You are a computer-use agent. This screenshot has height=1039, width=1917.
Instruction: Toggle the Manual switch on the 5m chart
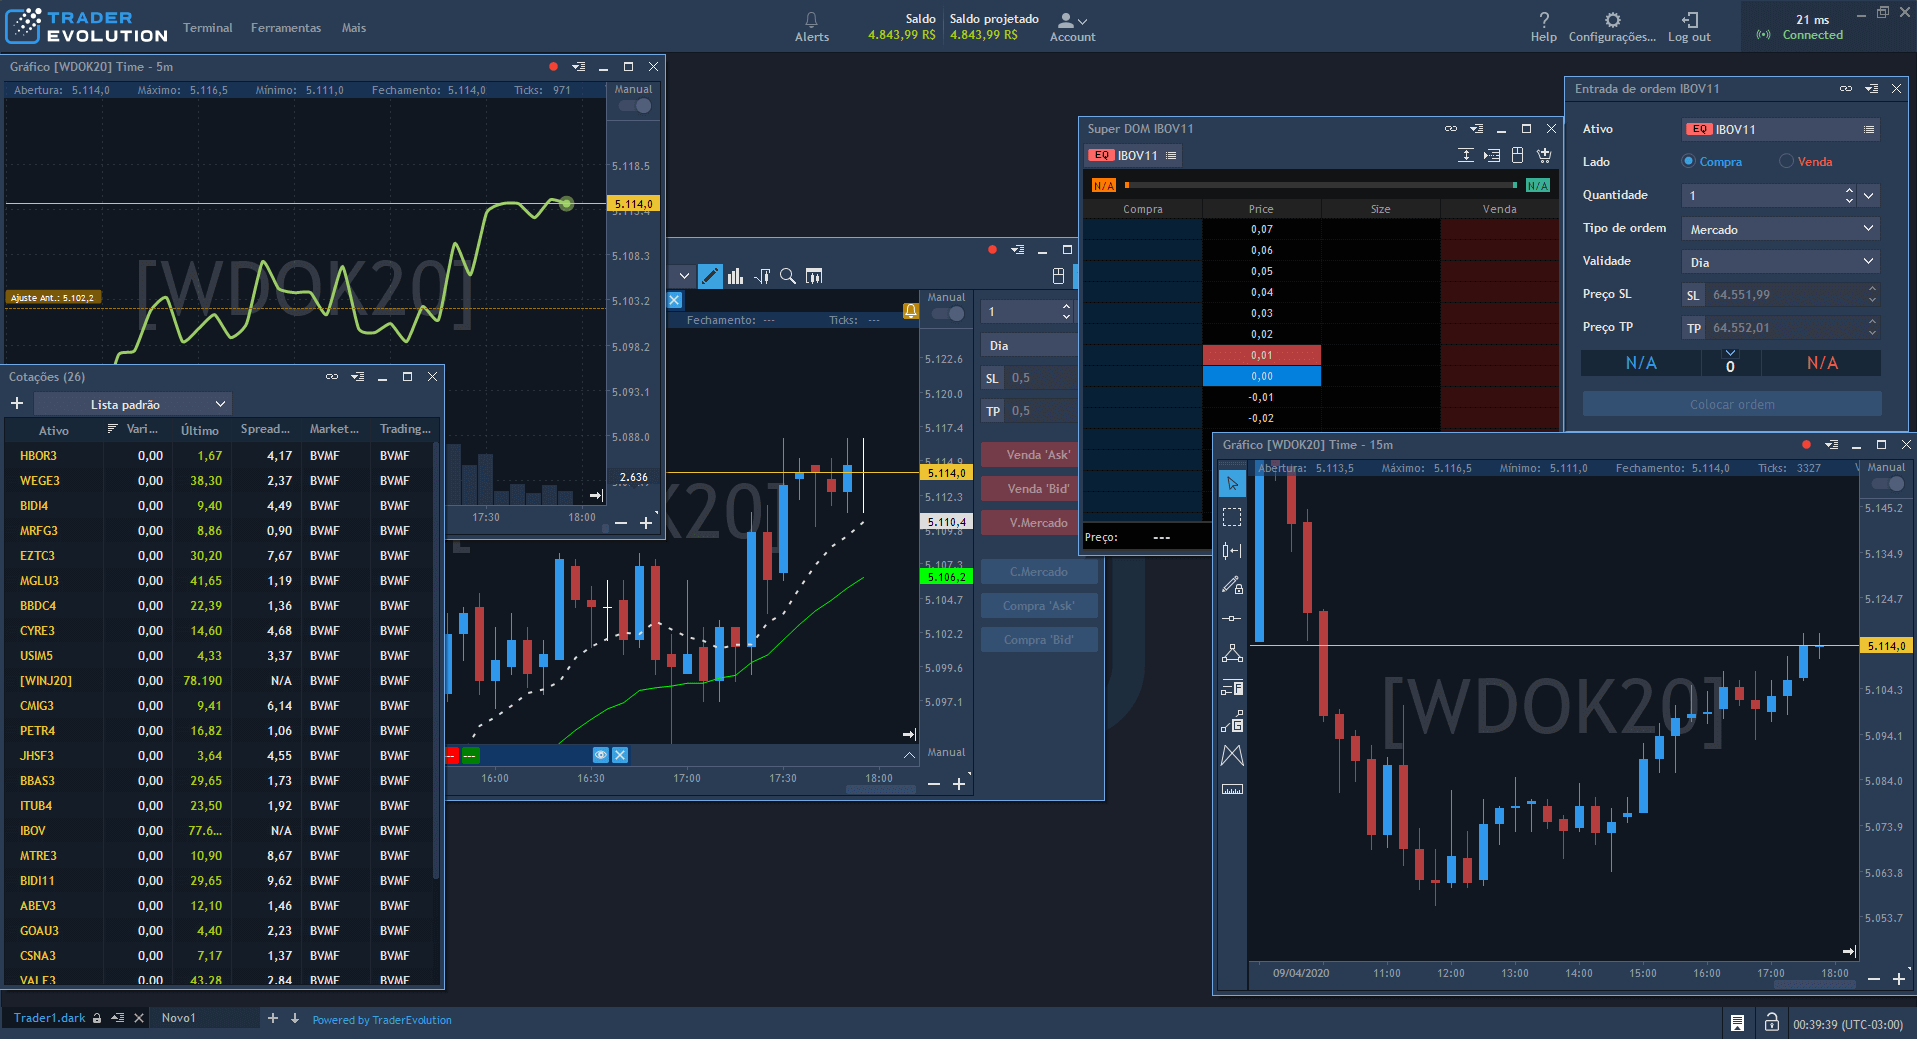pyautogui.click(x=634, y=105)
